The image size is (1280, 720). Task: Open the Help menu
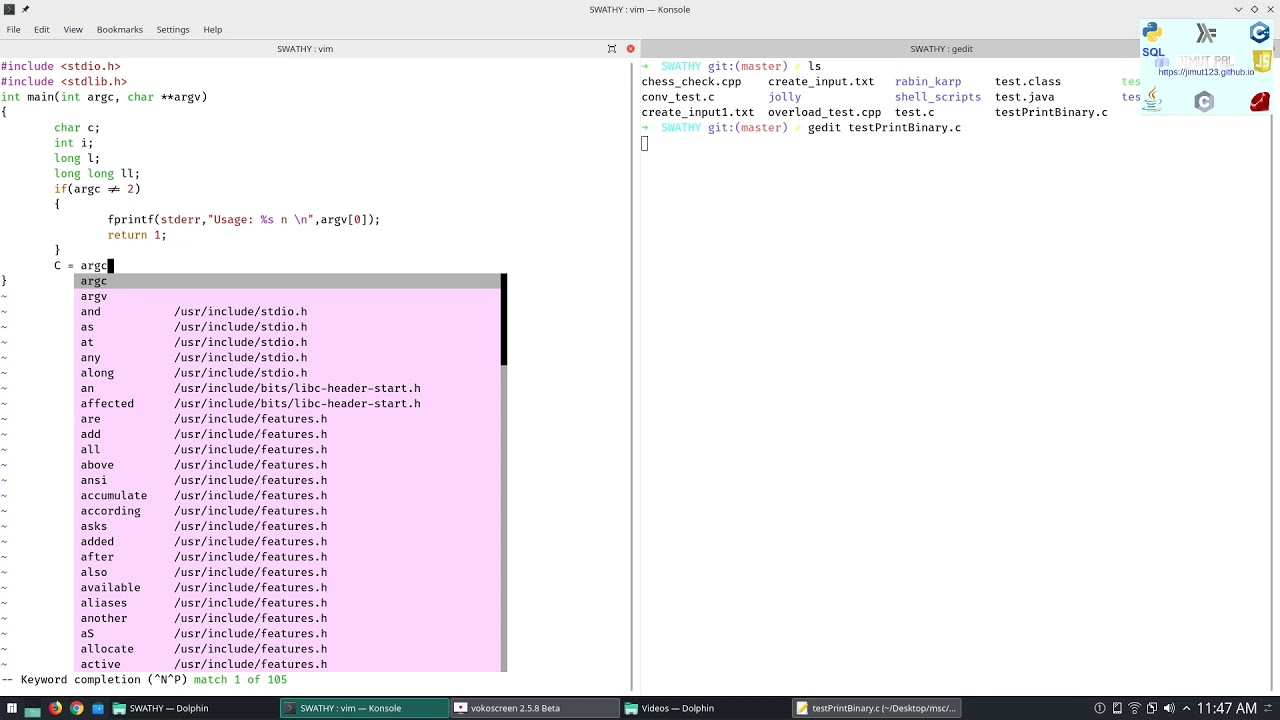[x=213, y=30]
